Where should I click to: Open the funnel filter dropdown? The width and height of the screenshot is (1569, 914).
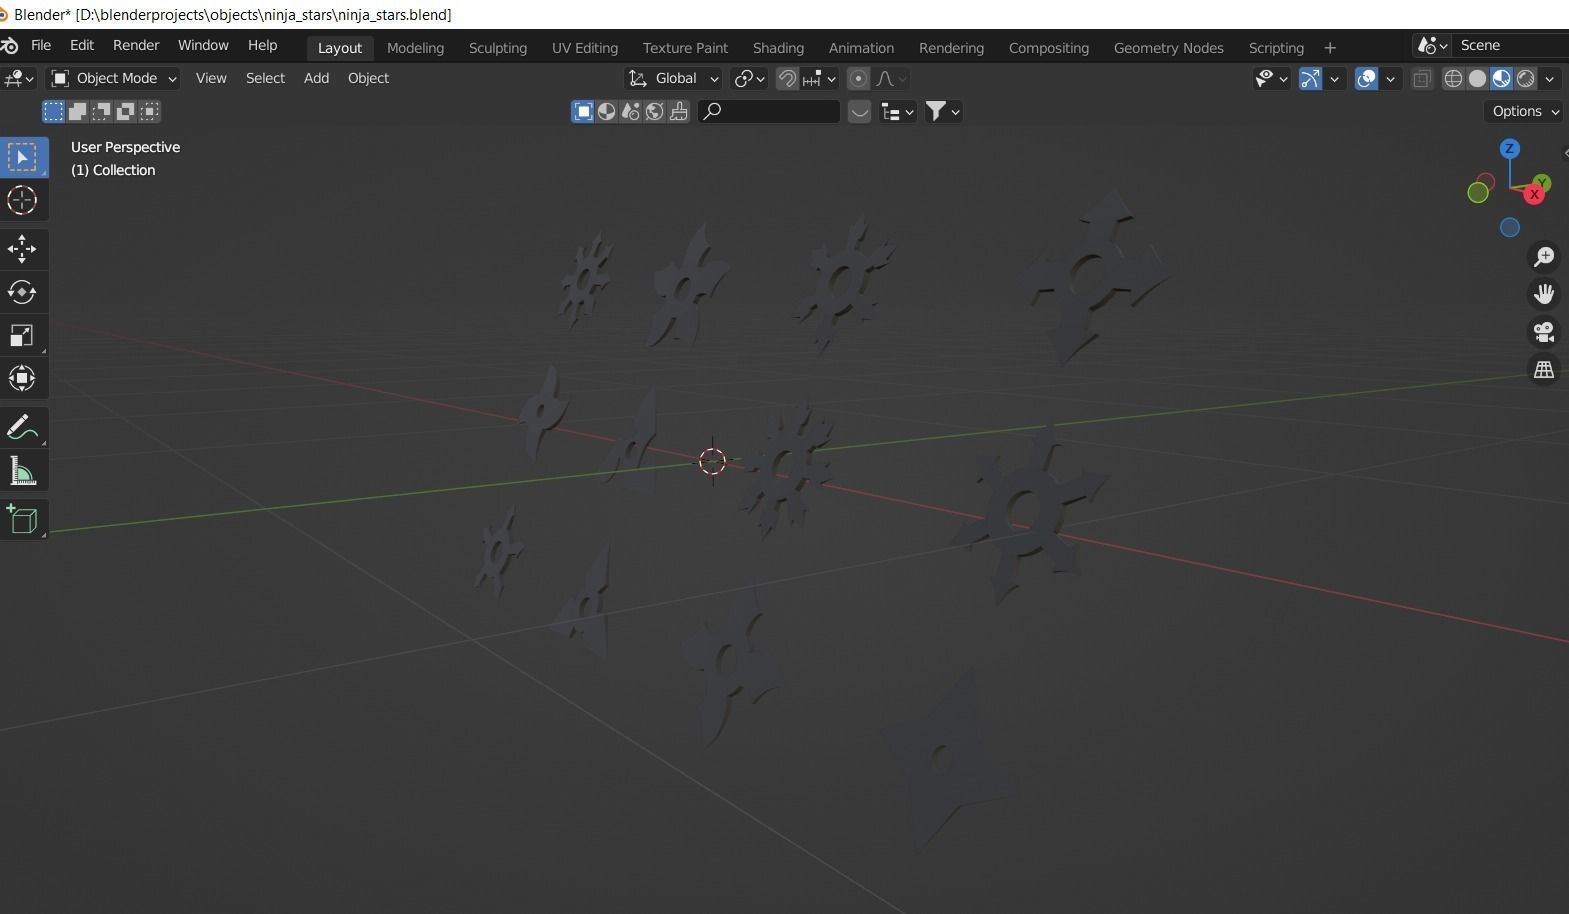click(943, 111)
